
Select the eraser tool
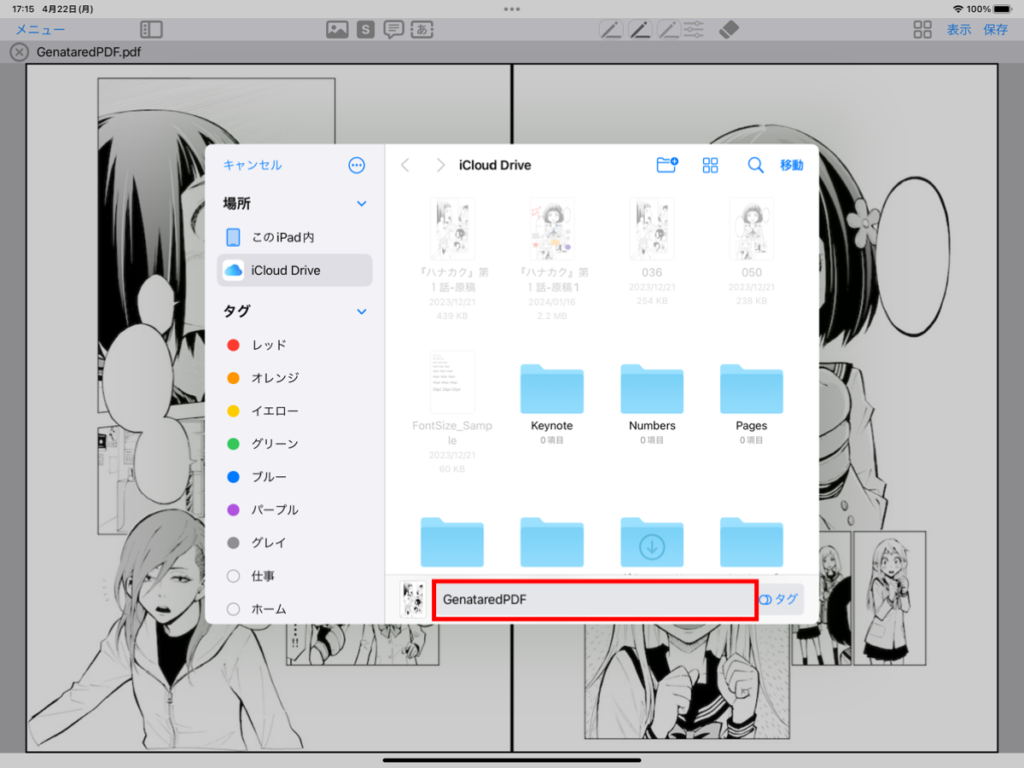(729, 29)
